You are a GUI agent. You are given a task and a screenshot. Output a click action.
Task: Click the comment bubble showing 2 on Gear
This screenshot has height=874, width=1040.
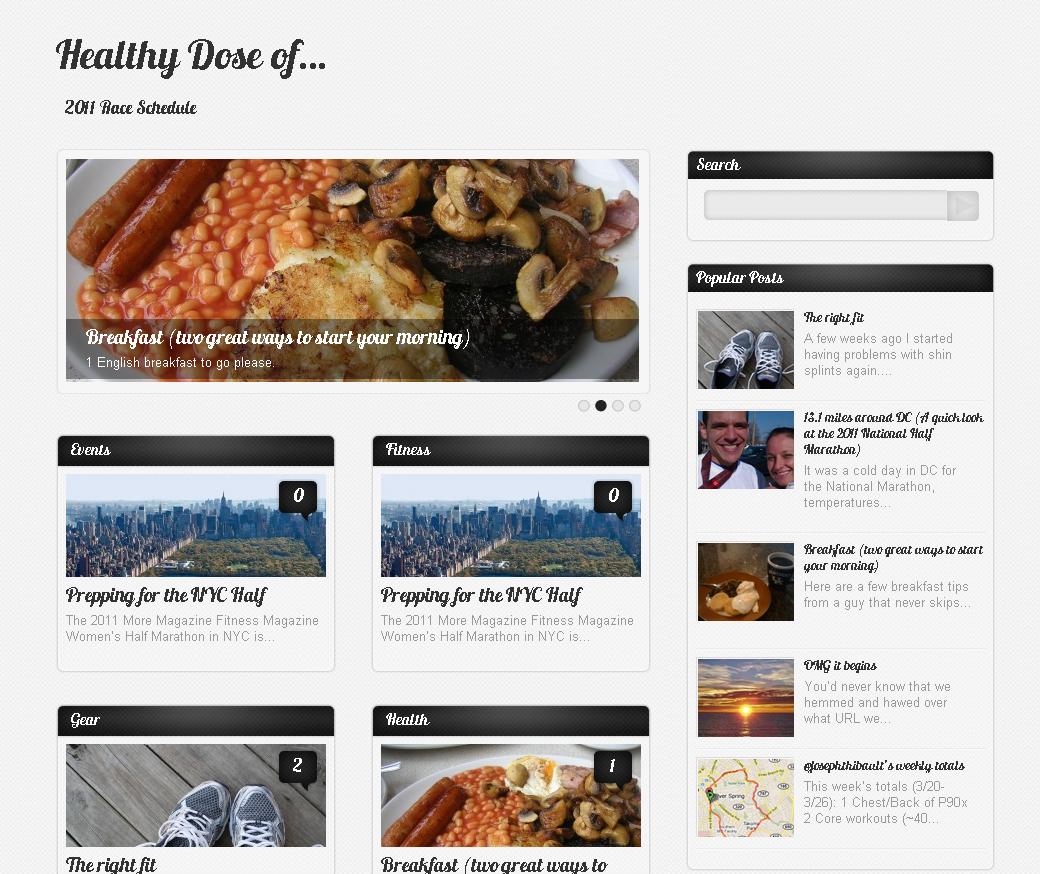coord(298,767)
